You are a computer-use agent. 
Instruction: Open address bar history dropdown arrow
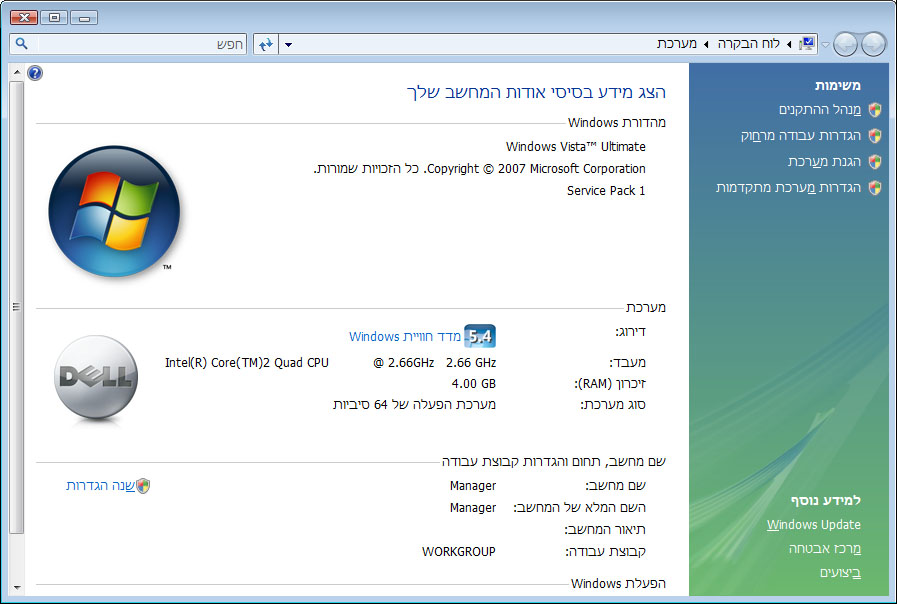tap(288, 44)
